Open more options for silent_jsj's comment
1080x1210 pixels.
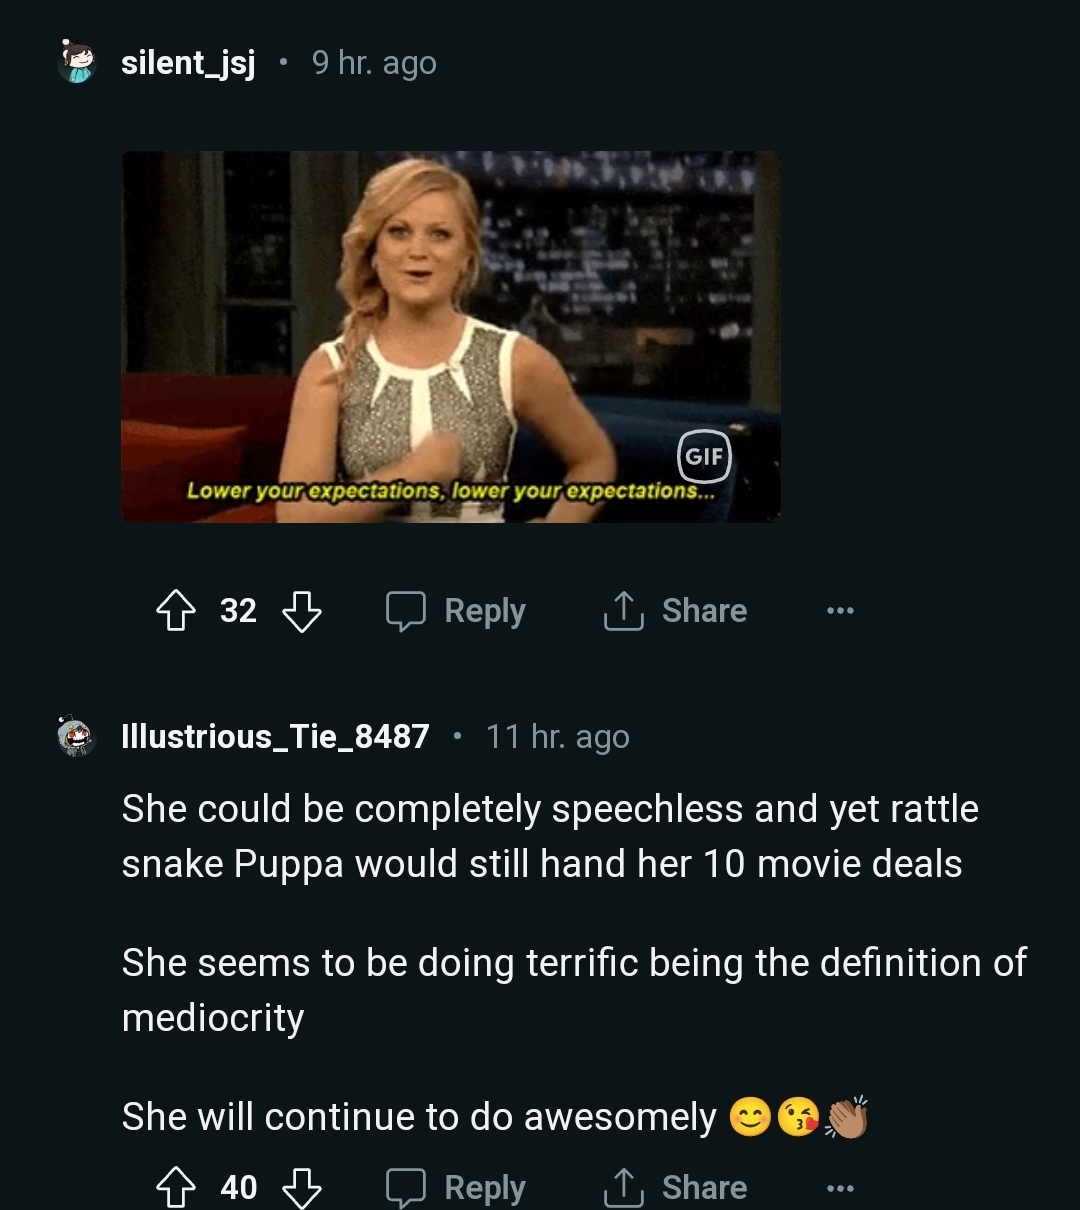[x=840, y=610]
